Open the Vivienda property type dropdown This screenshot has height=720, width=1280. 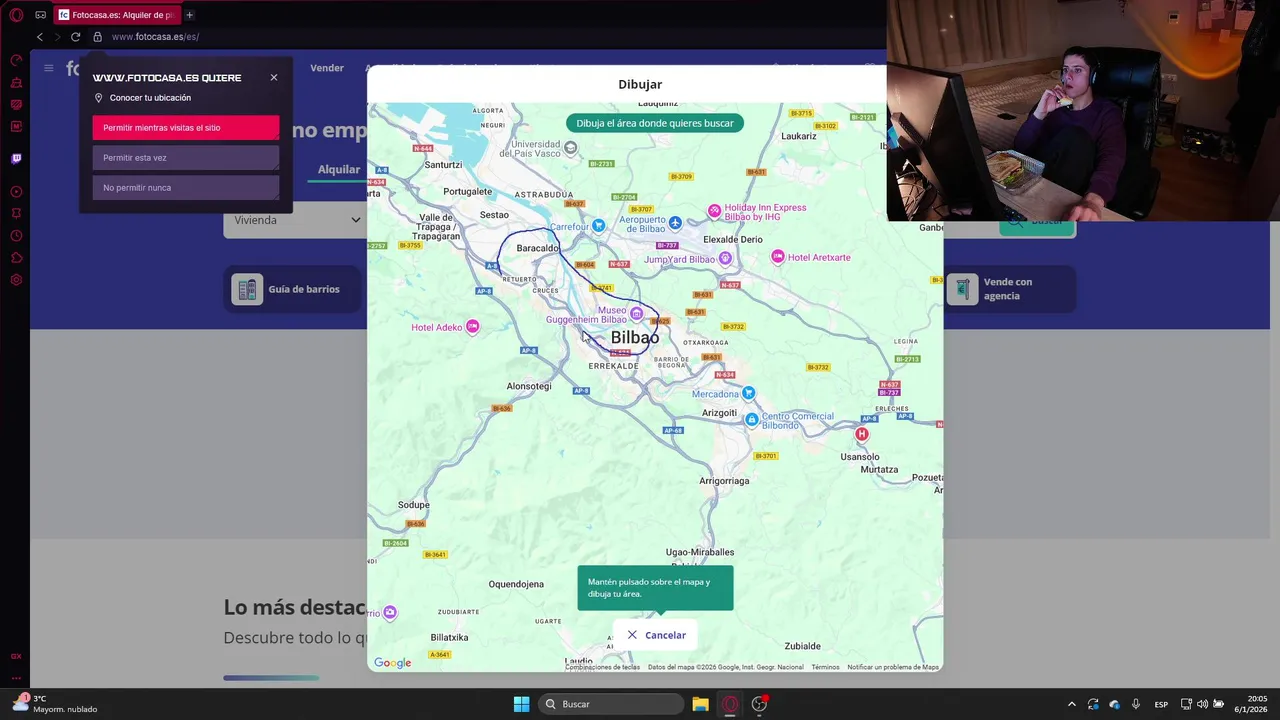pyautogui.click(x=297, y=220)
